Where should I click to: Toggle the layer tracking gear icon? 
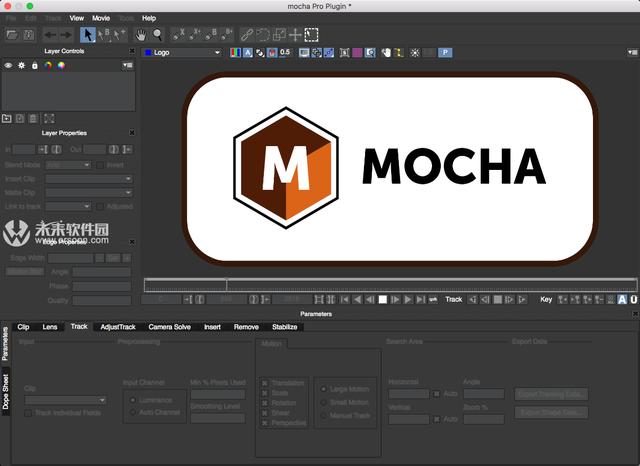pos(22,65)
